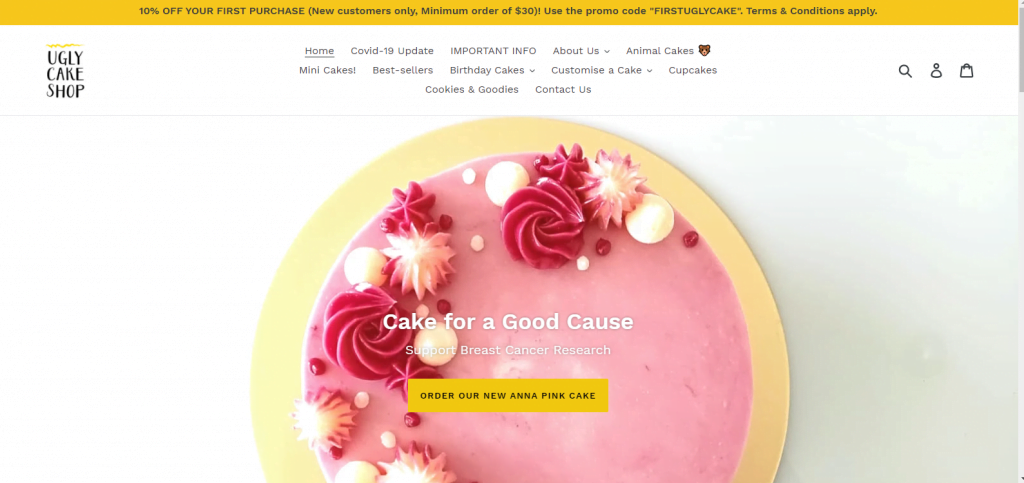Open the search magnifier icon
The image size is (1024, 483).
click(x=905, y=70)
